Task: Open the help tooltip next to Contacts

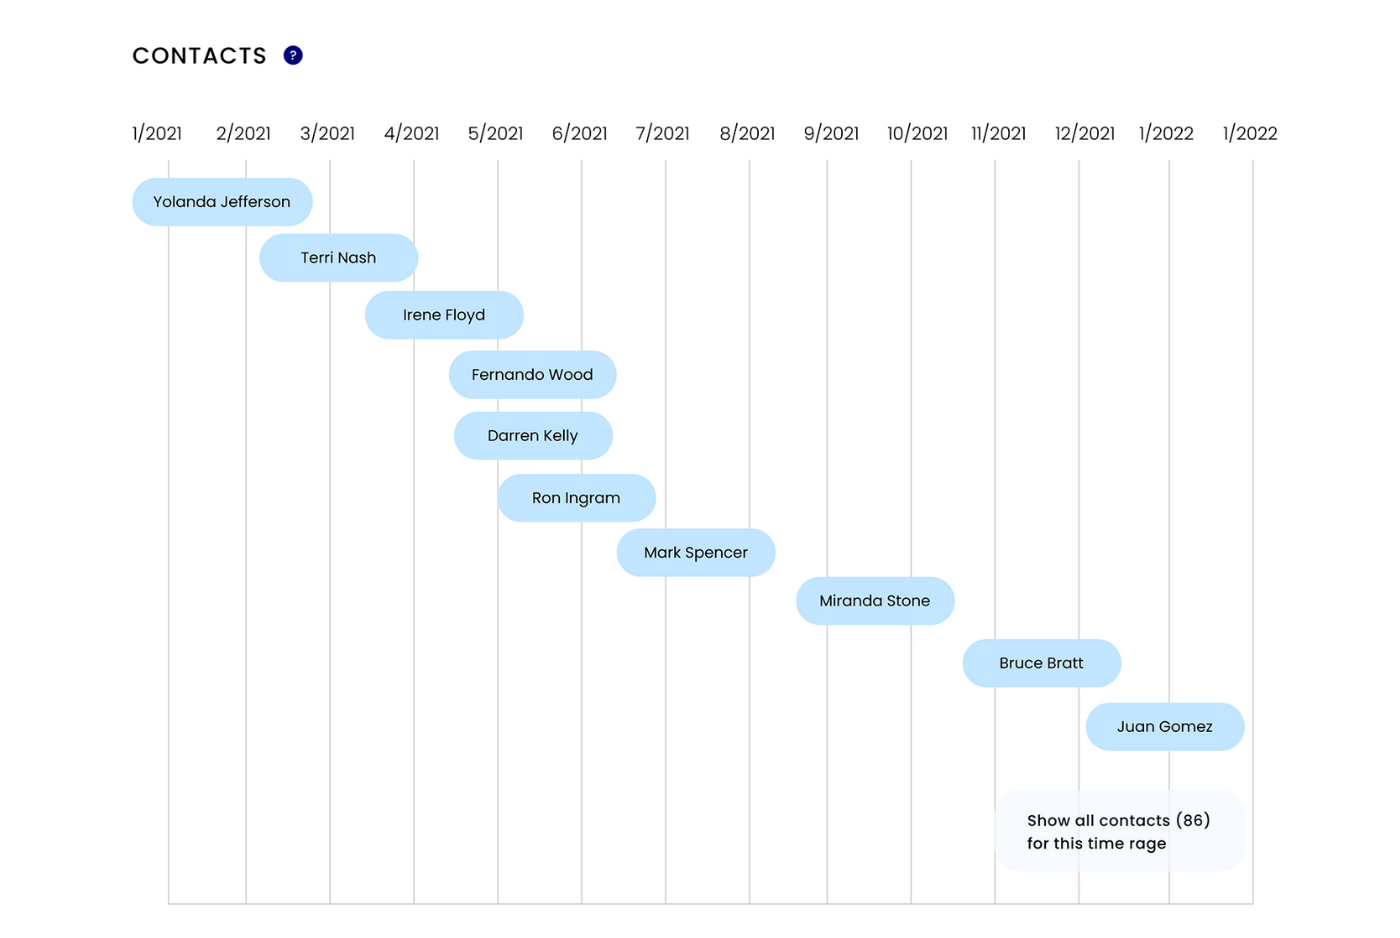Action: (292, 55)
